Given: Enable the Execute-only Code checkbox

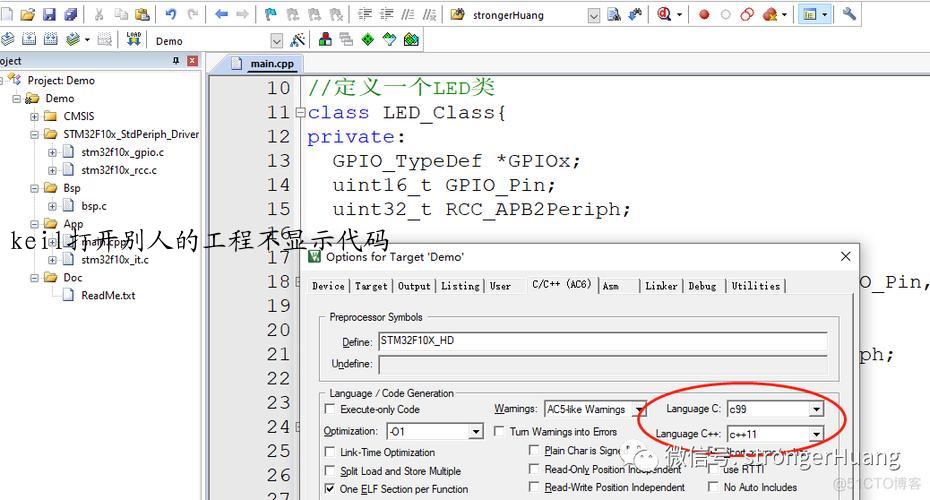Looking at the screenshot, I should 330,409.
